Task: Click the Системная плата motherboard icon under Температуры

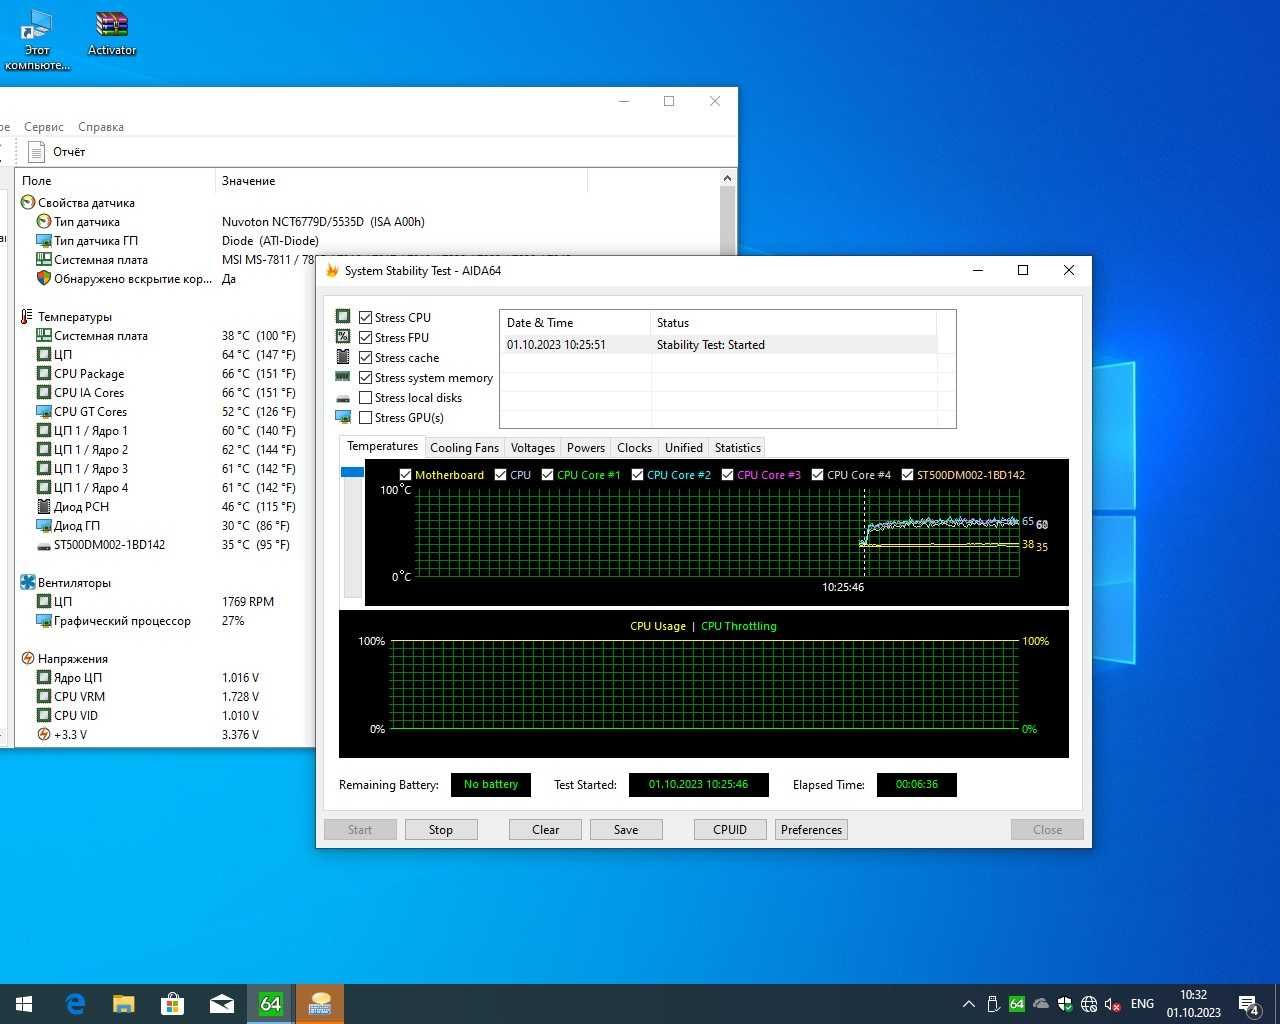Action: coord(44,335)
